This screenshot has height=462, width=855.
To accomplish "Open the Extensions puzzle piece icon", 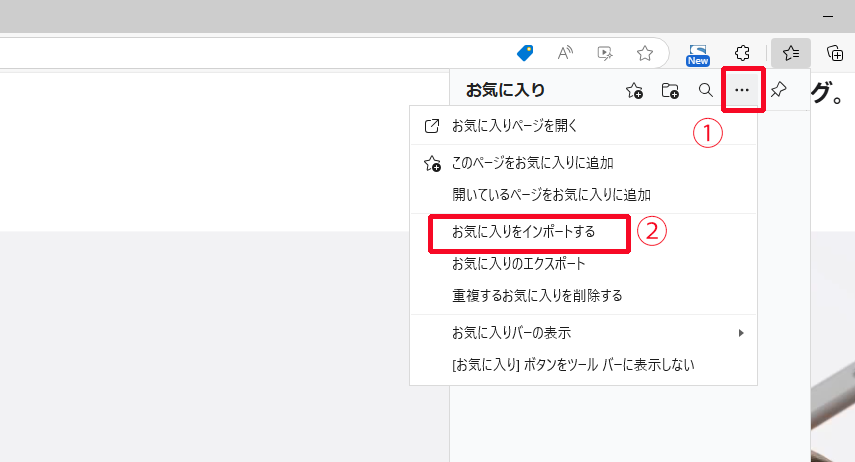I will 742,53.
